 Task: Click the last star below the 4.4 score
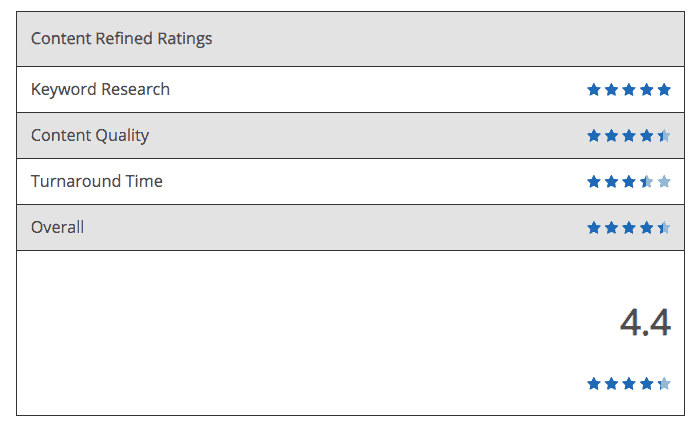(663, 383)
